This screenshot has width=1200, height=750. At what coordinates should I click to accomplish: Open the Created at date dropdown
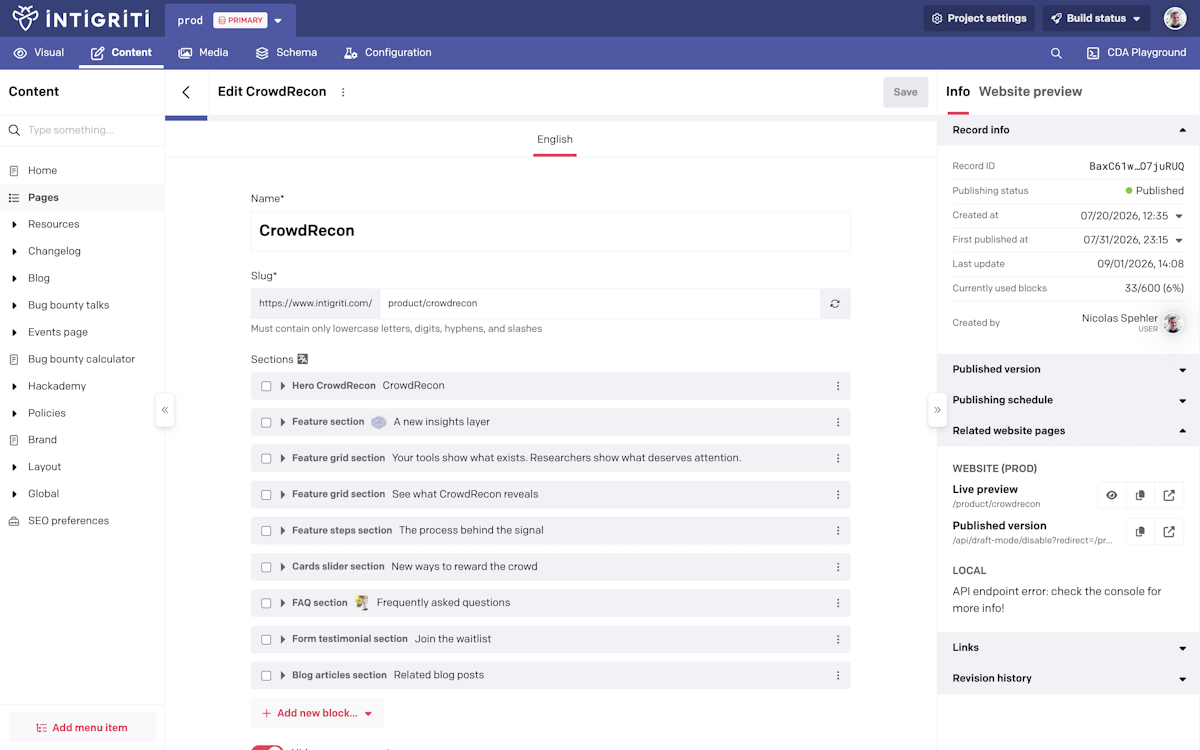1179,216
